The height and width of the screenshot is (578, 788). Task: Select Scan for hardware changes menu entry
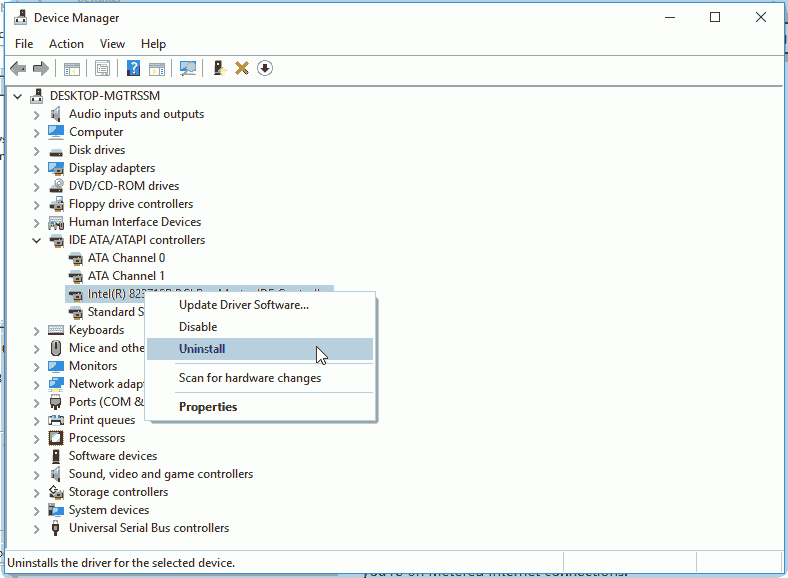260,378
